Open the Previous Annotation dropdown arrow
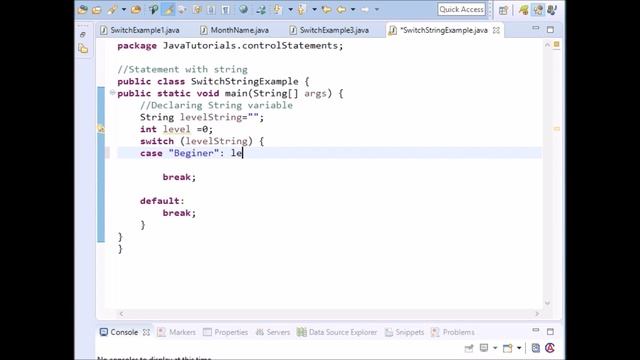 click(314, 9)
